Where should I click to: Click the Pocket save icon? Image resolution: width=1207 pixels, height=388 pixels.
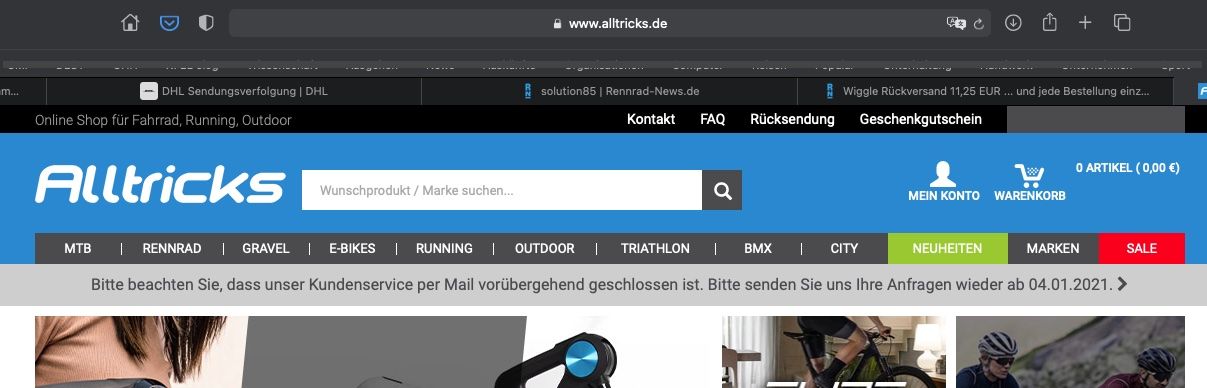[170, 22]
